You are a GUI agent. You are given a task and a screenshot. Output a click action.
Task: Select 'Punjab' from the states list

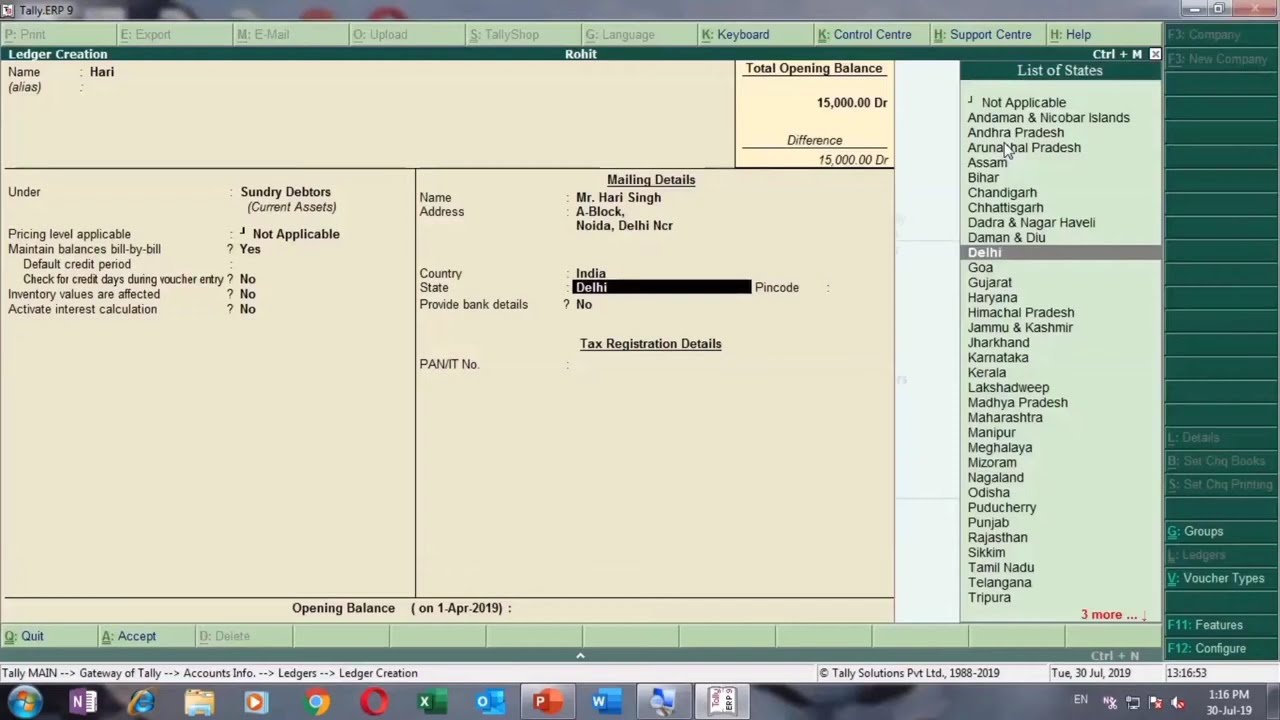(x=988, y=522)
